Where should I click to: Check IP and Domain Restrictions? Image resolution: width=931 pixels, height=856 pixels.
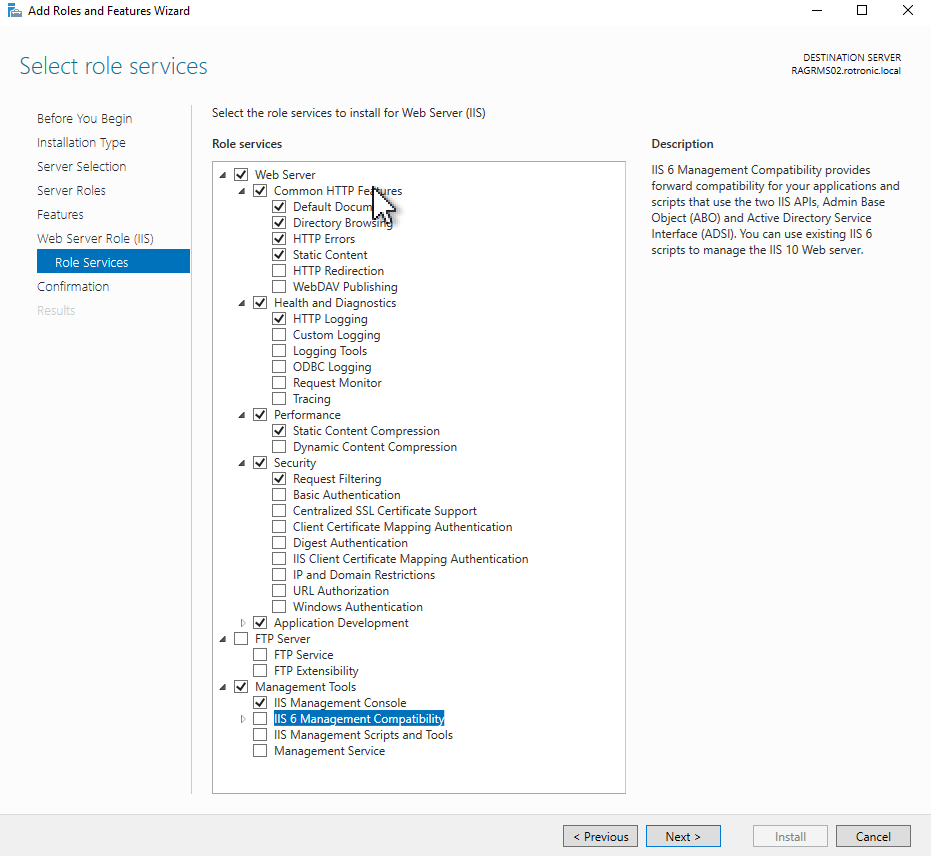(279, 575)
